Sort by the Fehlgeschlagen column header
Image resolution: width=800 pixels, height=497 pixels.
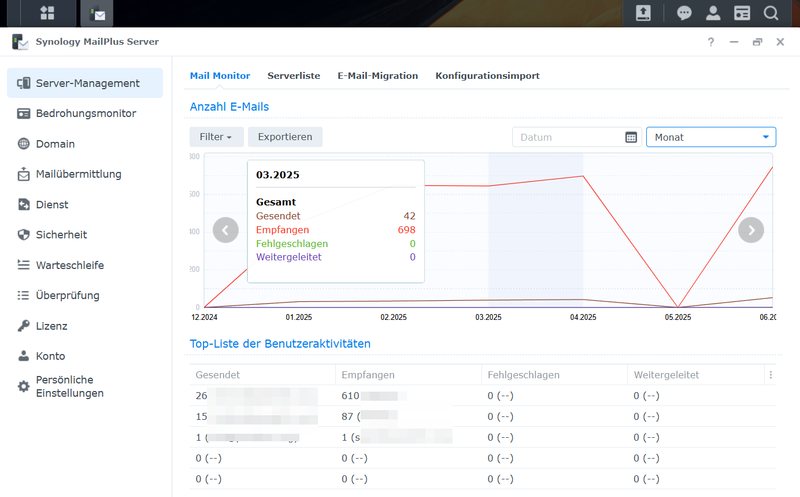pos(554,375)
